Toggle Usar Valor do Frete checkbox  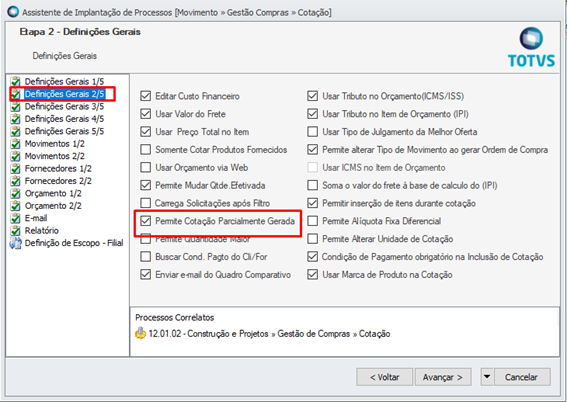coord(145,114)
